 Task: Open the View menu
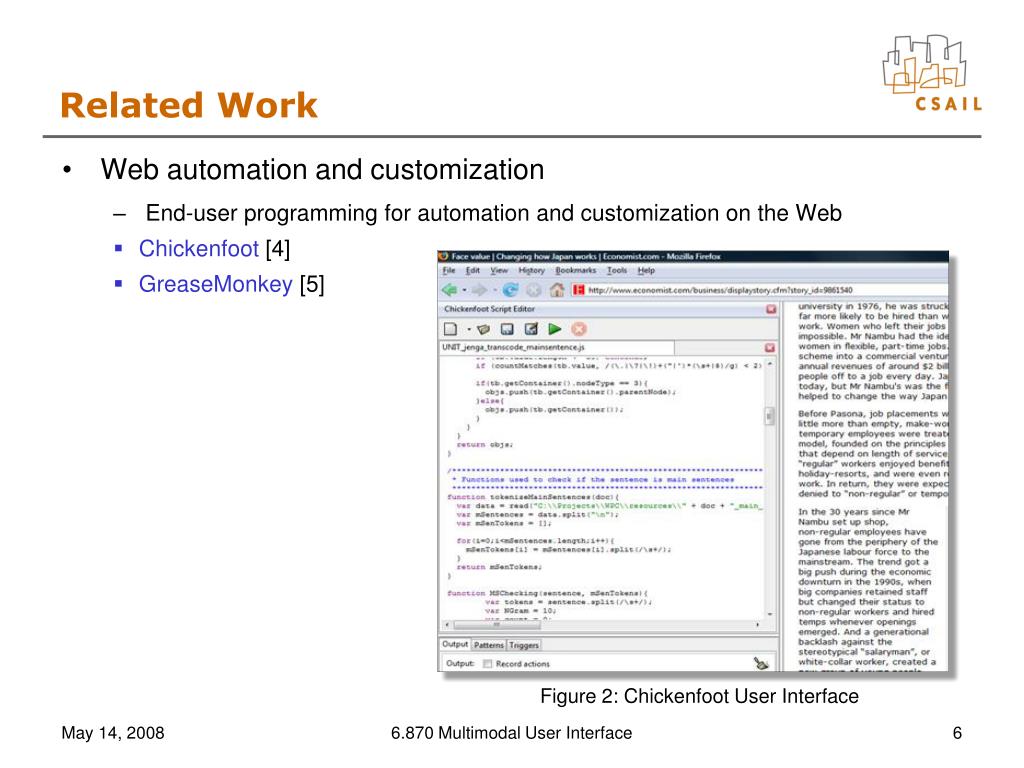click(500, 270)
